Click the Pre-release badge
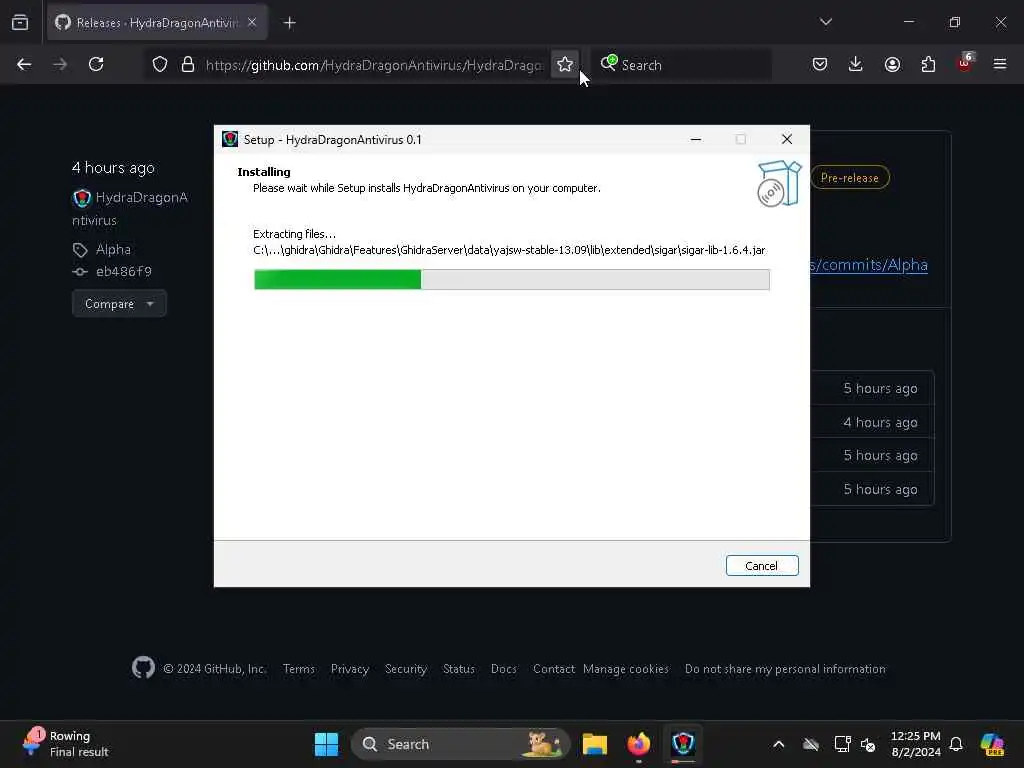 coord(850,178)
